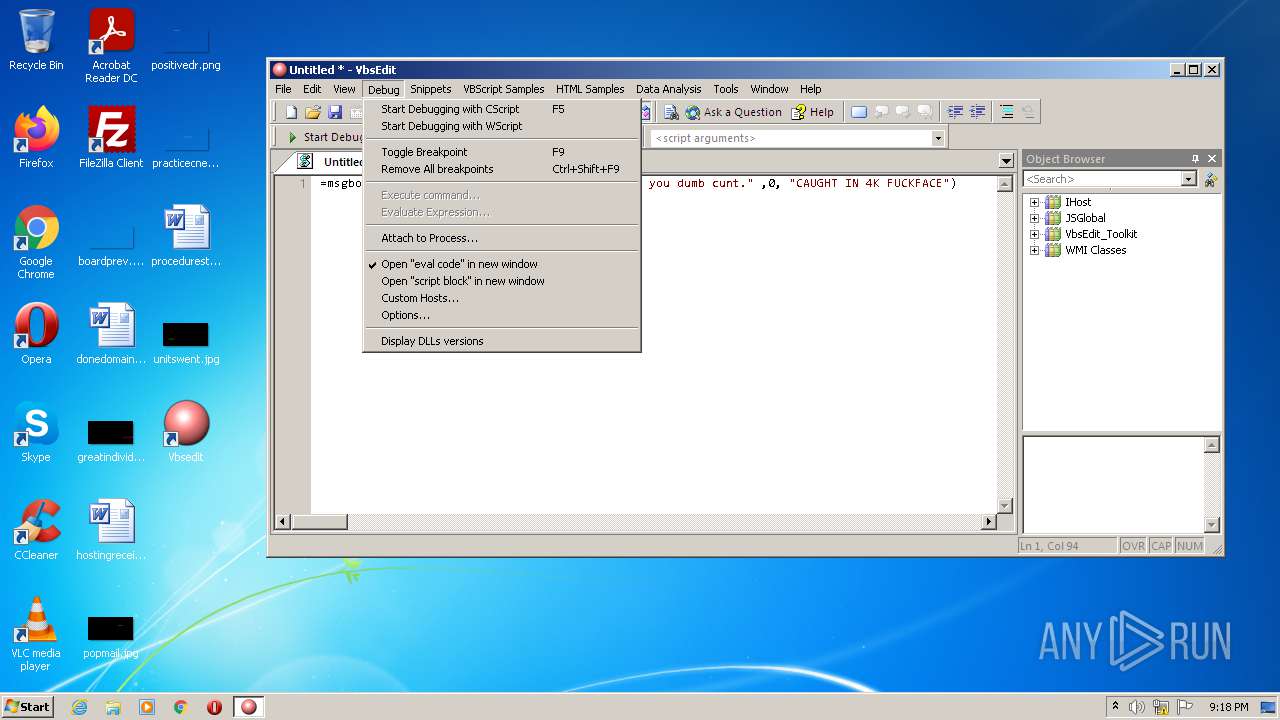1280x720 pixels.
Task: Click the blue rectangle window toolbar icon
Action: tap(859, 112)
